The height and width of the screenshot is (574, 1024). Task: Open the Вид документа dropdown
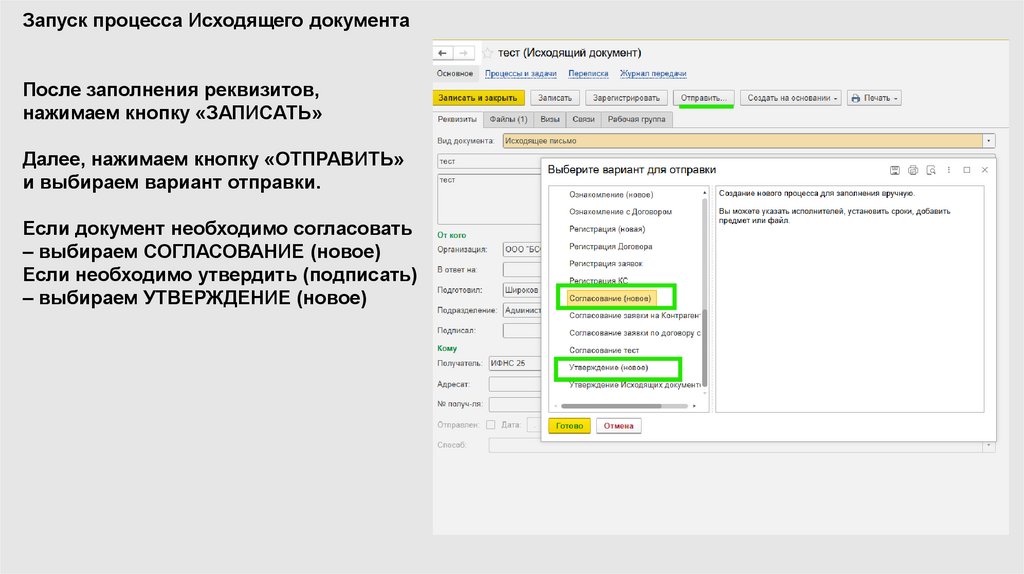989,141
